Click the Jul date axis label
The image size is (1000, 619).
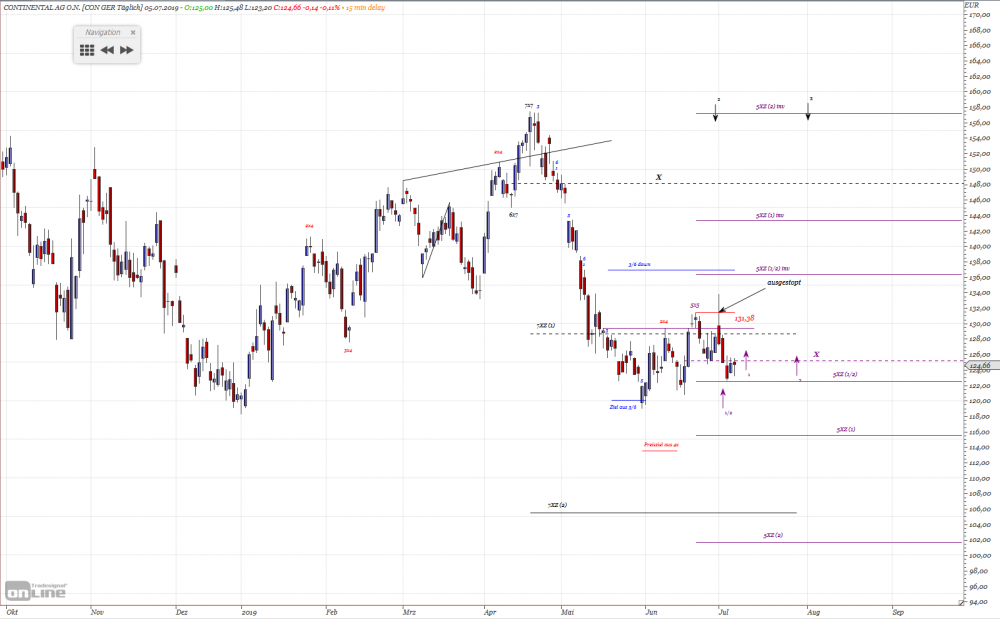click(x=724, y=612)
